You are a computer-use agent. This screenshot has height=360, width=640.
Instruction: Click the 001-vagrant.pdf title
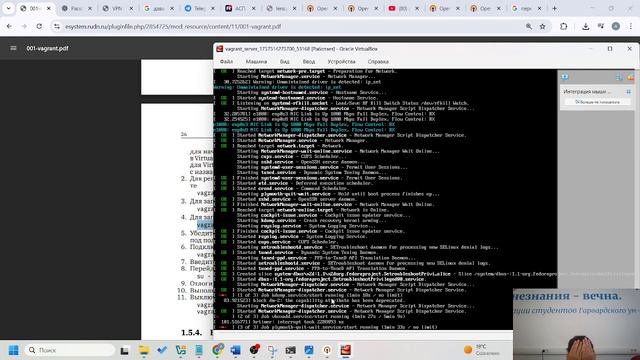point(47,48)
